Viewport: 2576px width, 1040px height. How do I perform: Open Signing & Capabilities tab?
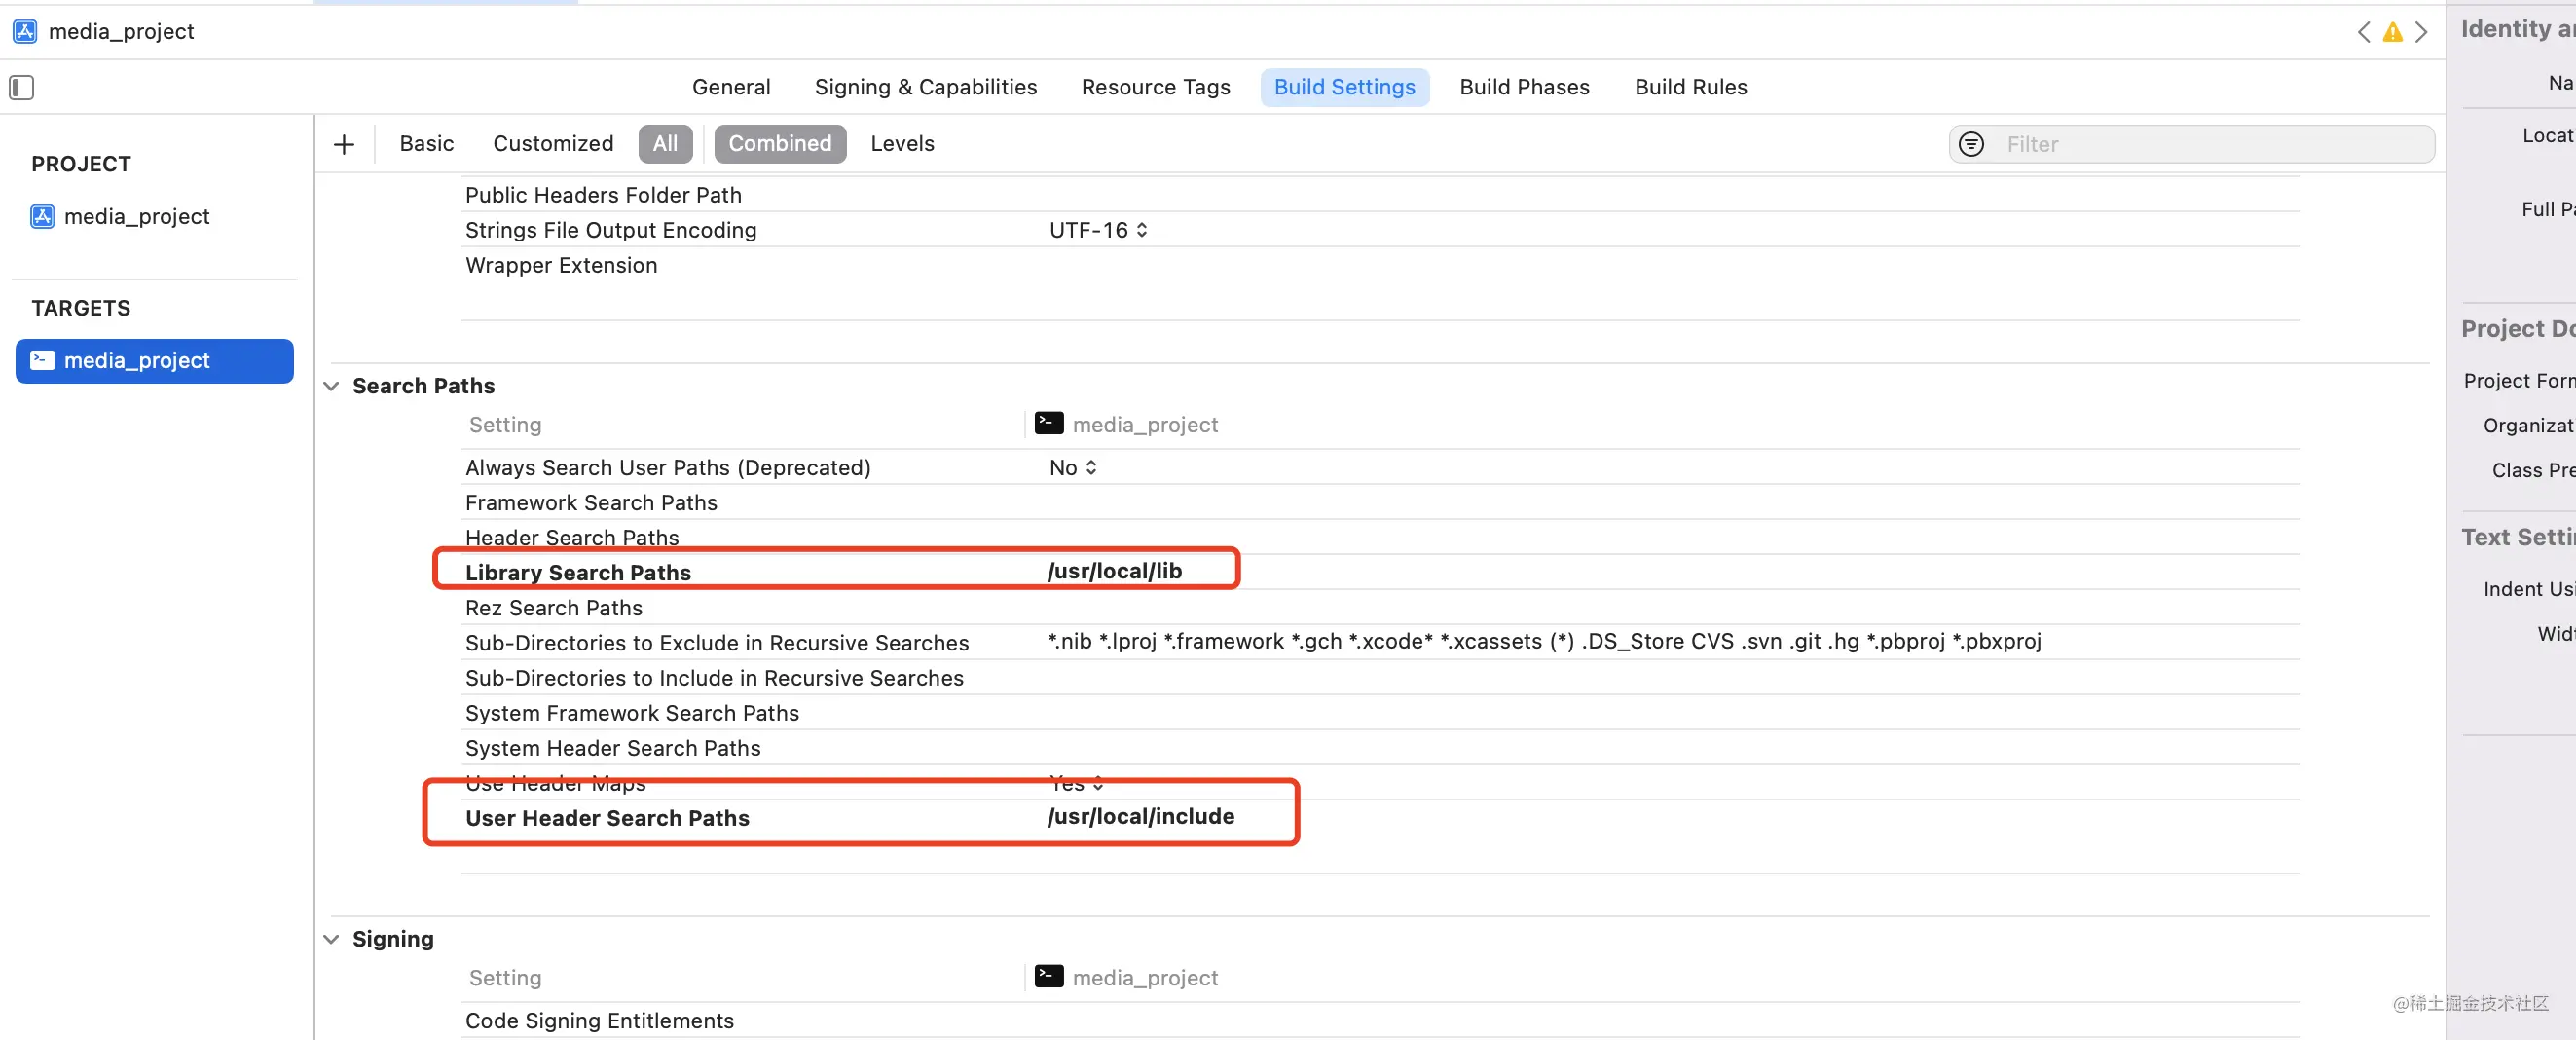[926, 87]
